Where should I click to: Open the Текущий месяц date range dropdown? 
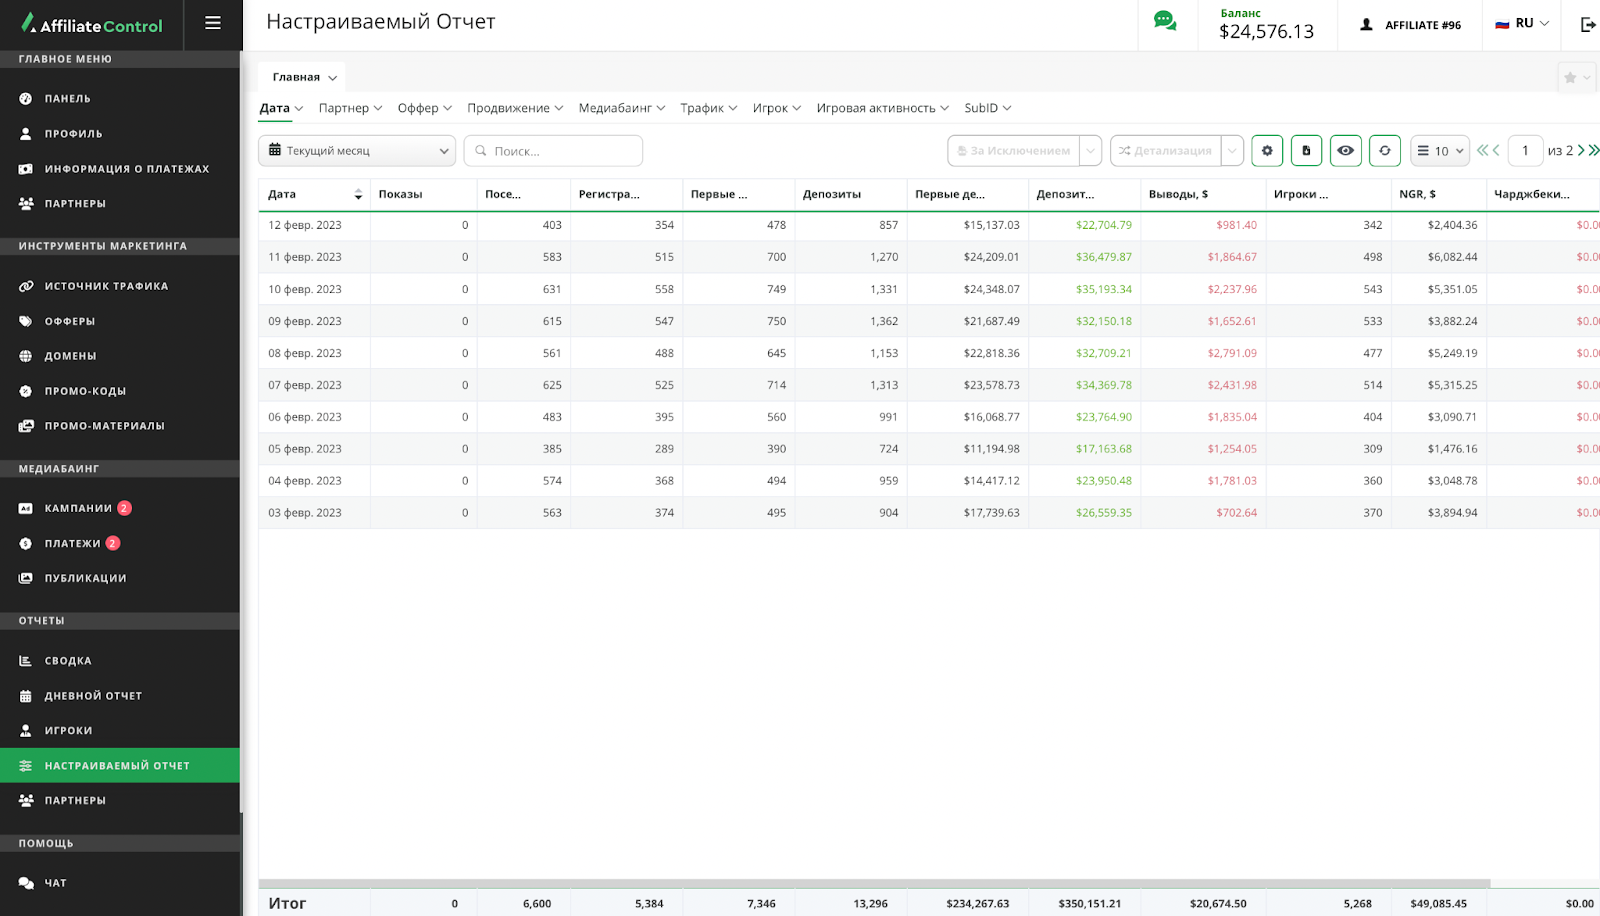[x=357, y=151]
